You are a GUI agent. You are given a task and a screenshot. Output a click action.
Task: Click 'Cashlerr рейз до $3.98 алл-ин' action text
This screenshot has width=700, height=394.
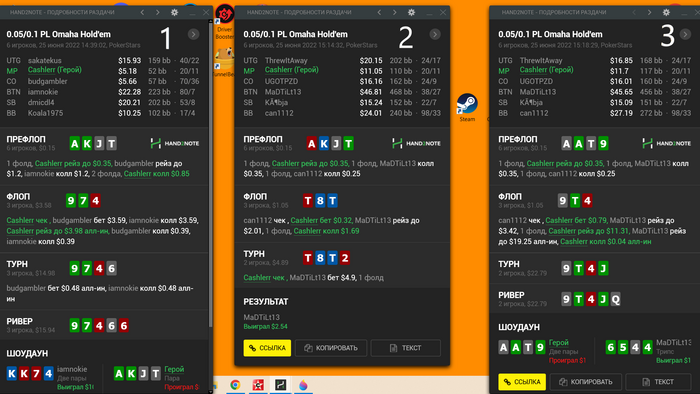pyautogui.click(x=58, y=231)
